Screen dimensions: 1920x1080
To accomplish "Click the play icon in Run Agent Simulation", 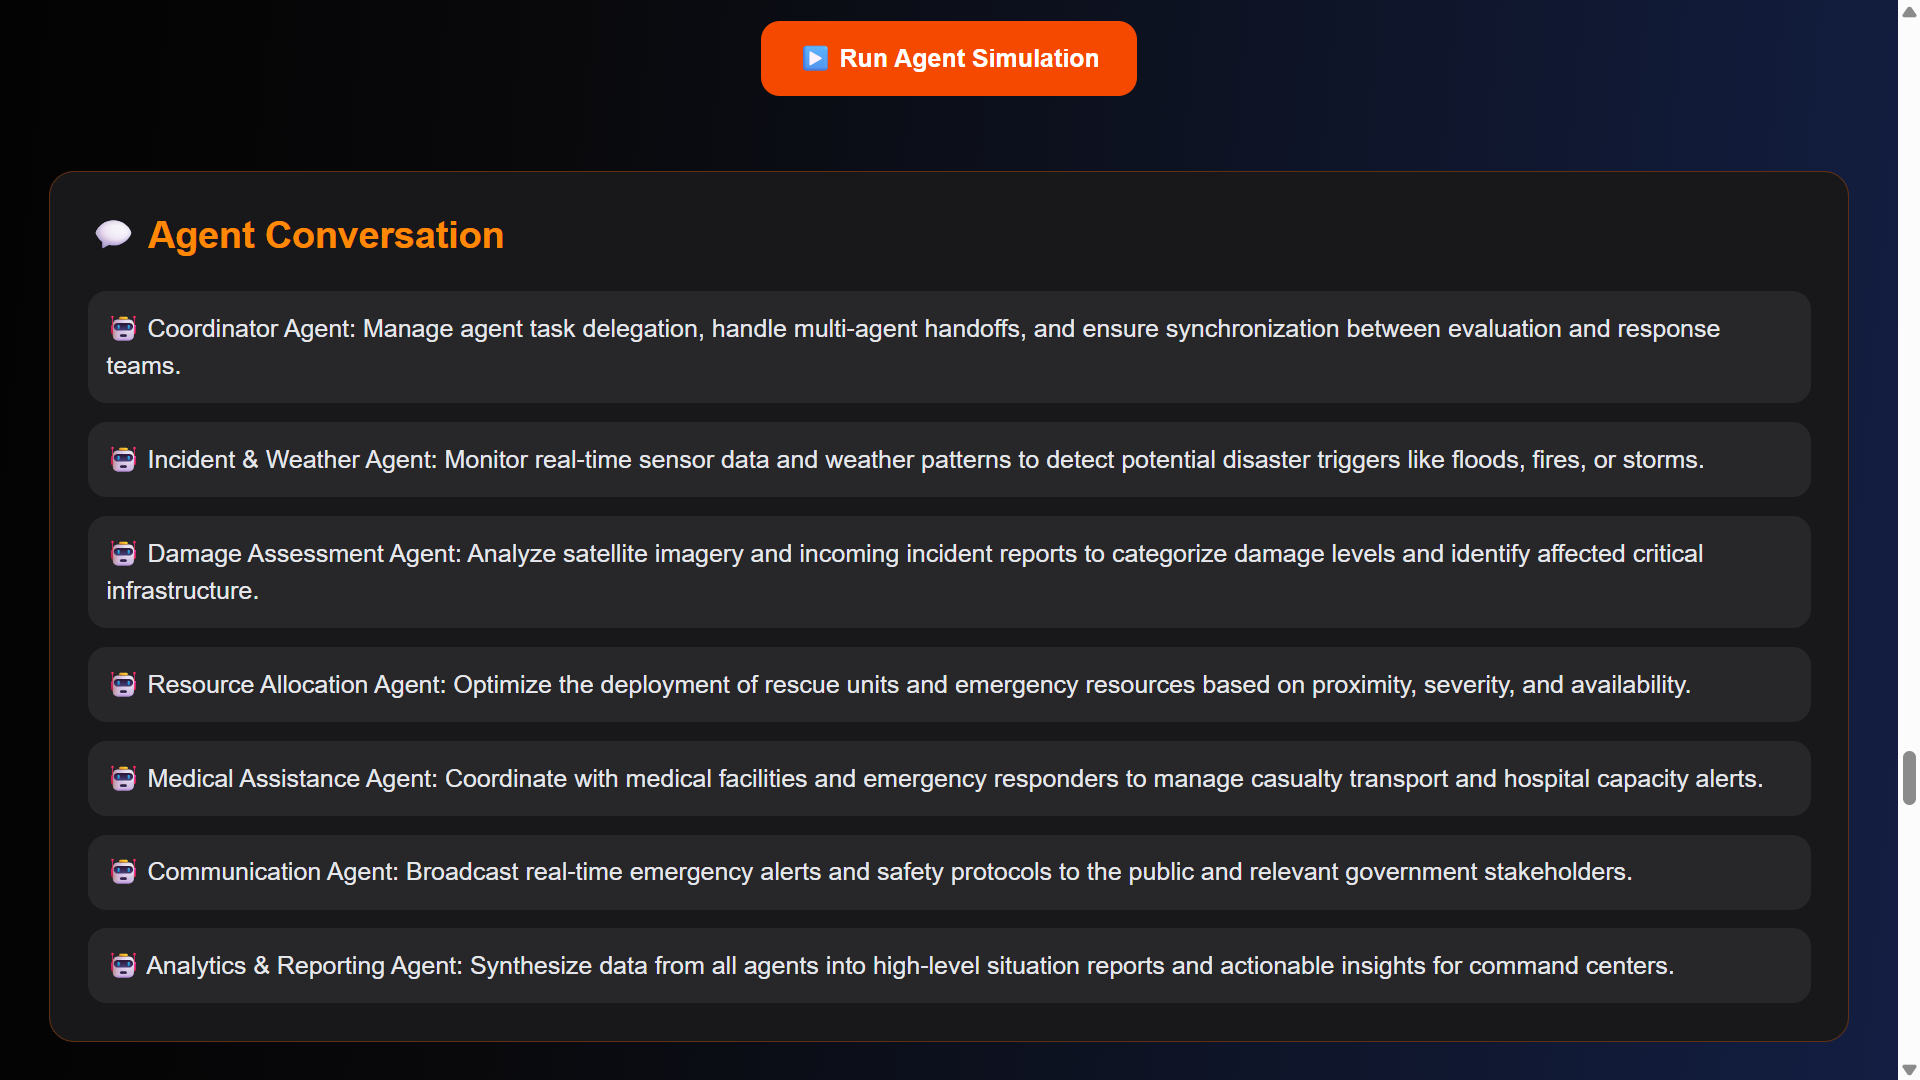I will (815, 59).
